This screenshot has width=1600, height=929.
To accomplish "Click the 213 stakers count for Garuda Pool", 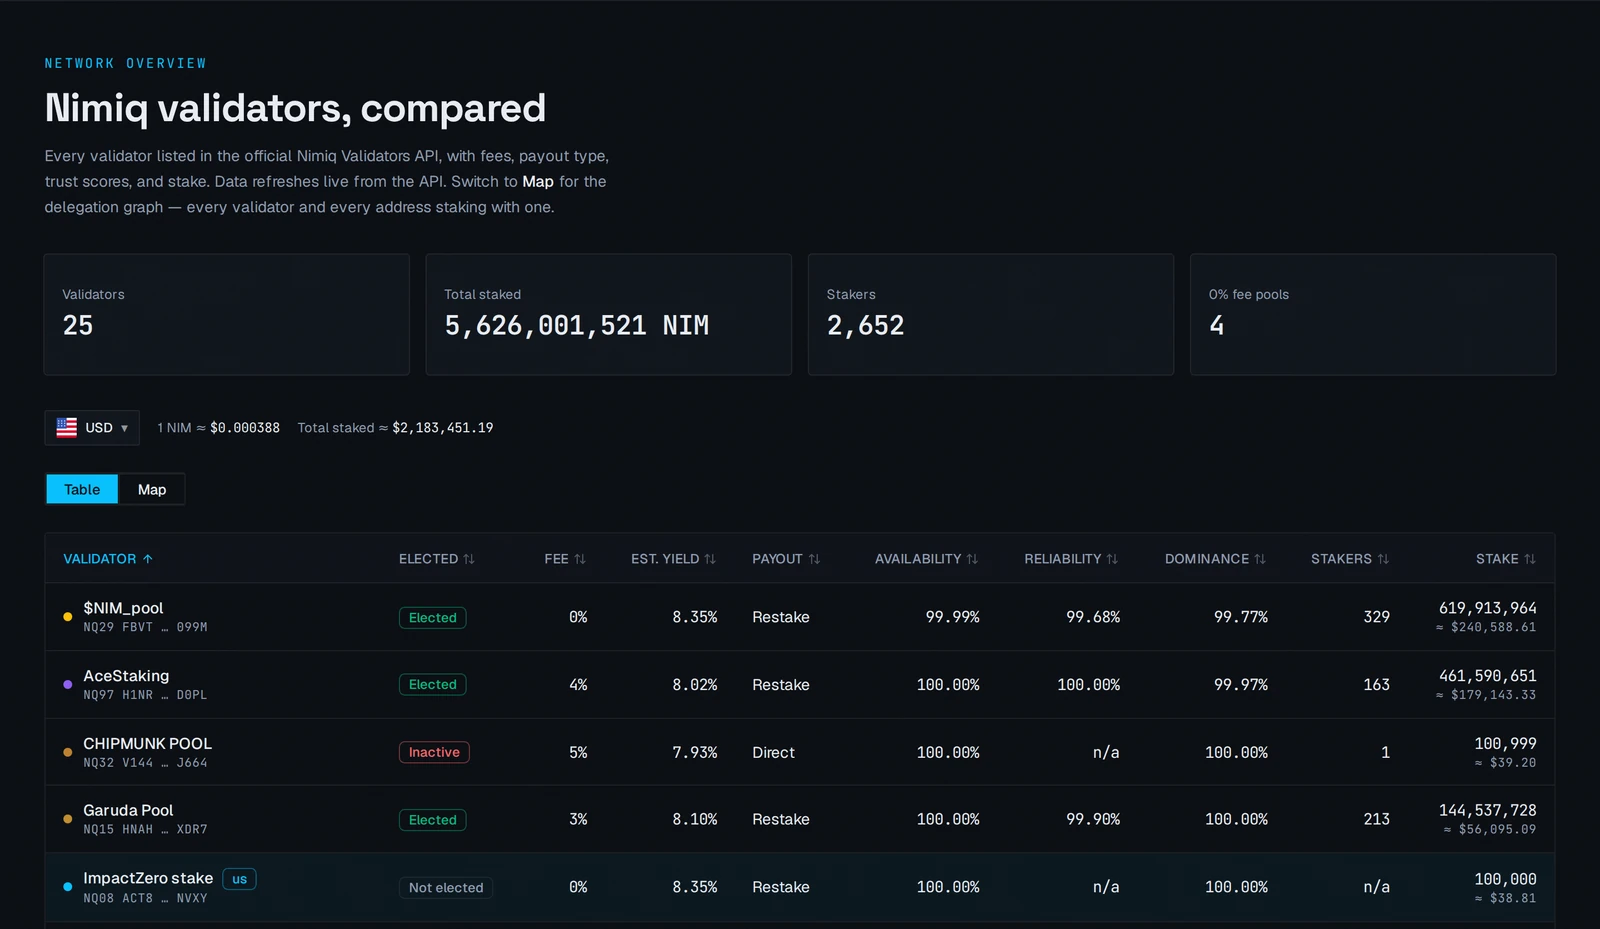I will click(1377, 819).
